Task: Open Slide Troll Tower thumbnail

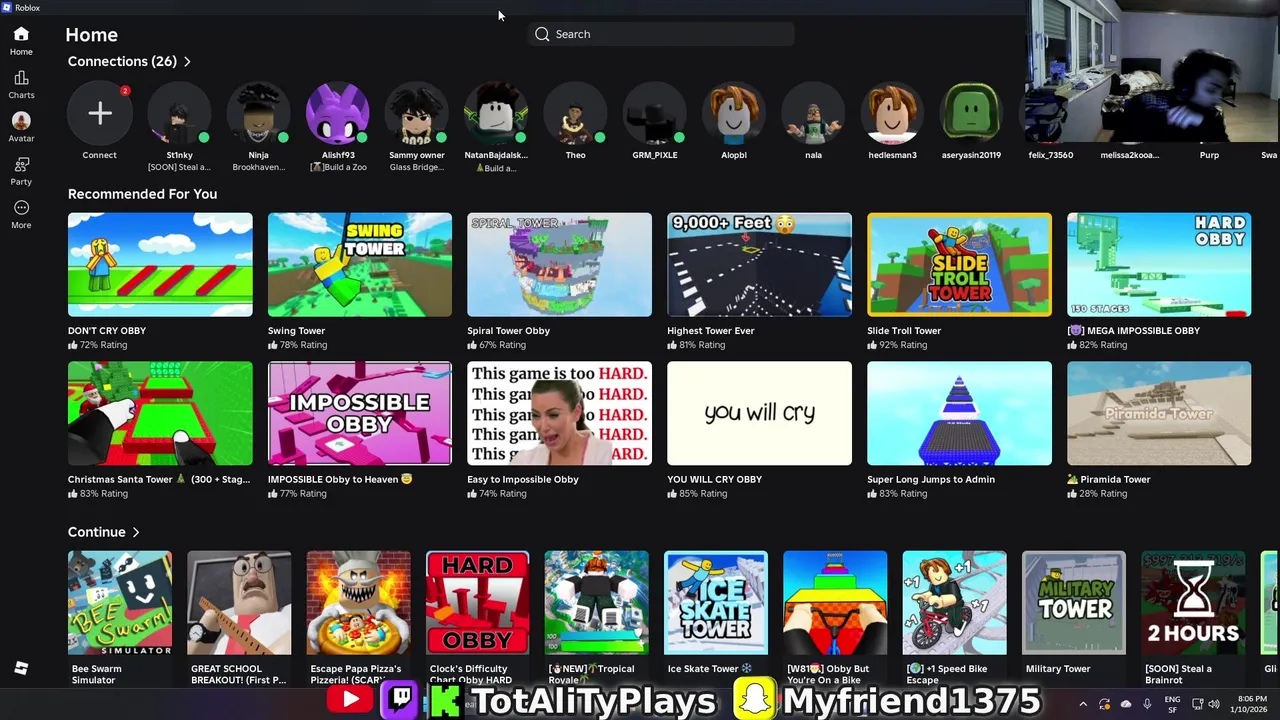Action: pyautogui.click(x=959, y=265)
